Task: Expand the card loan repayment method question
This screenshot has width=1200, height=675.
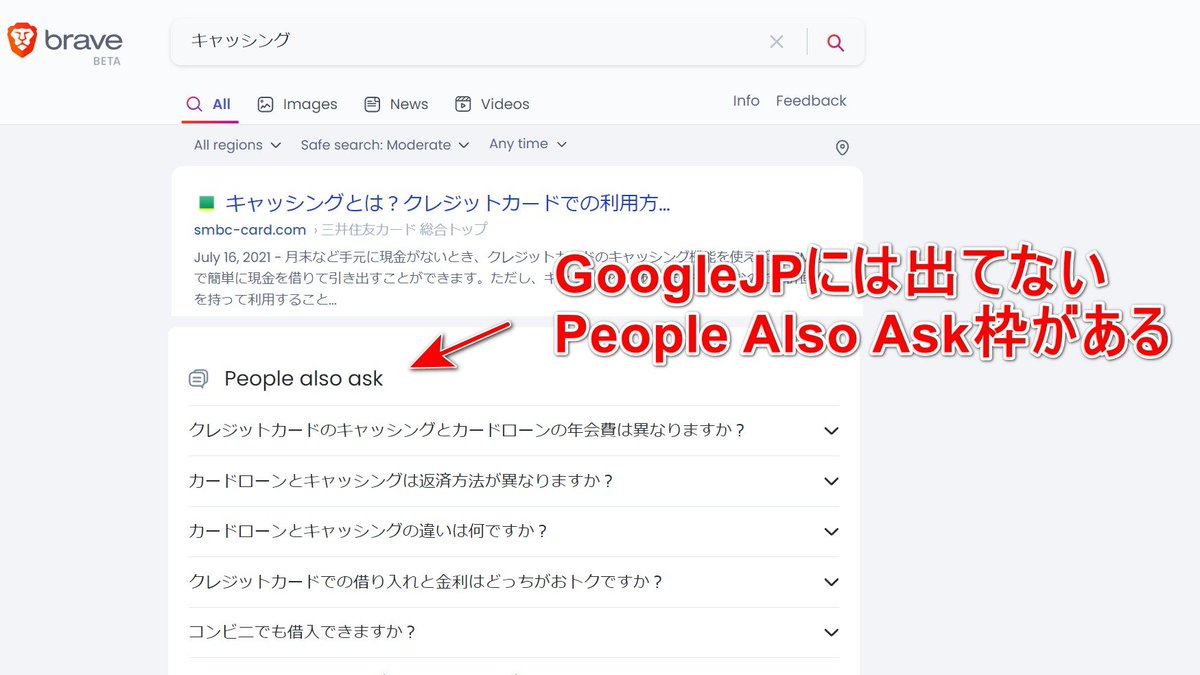Action: (x=831, y=481)
